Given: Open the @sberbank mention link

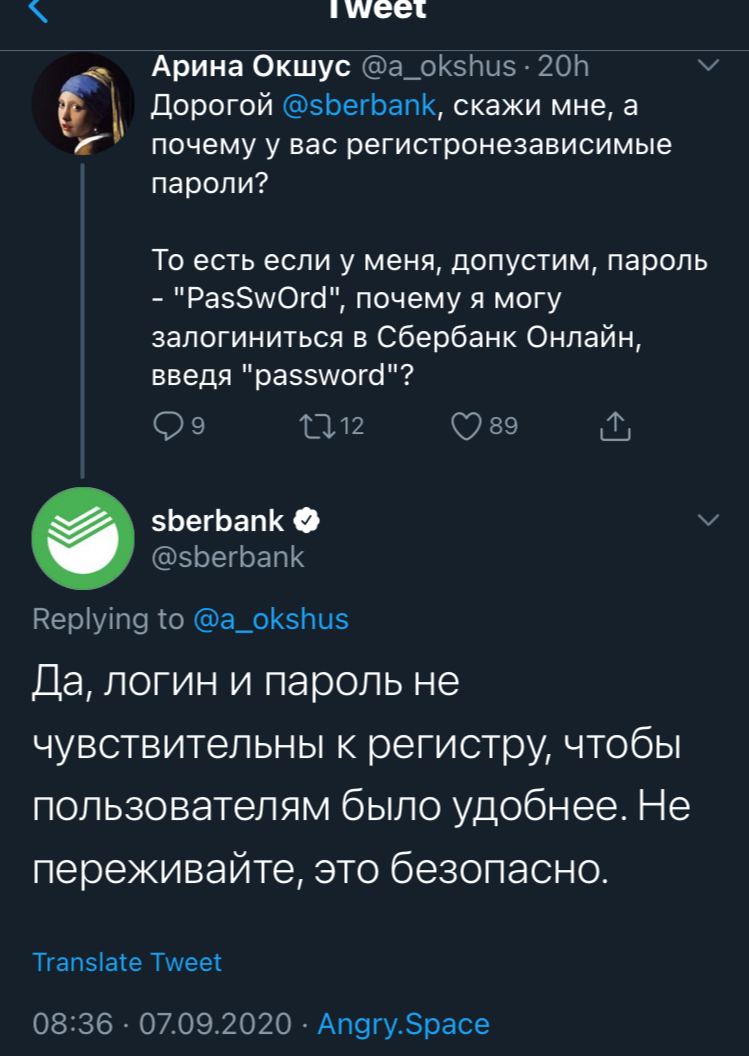Looking at the screenshot, I should (x=359, y=105).
